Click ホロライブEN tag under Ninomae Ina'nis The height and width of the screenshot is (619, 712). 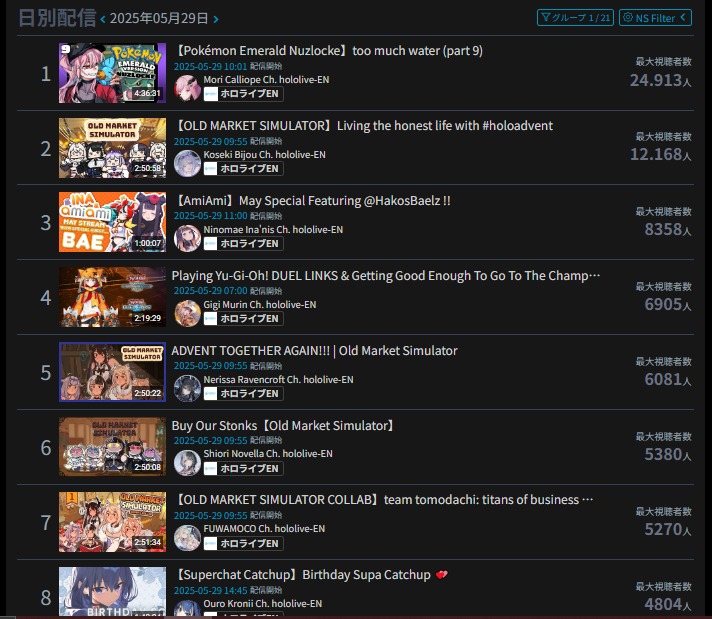tap(243, 243)
